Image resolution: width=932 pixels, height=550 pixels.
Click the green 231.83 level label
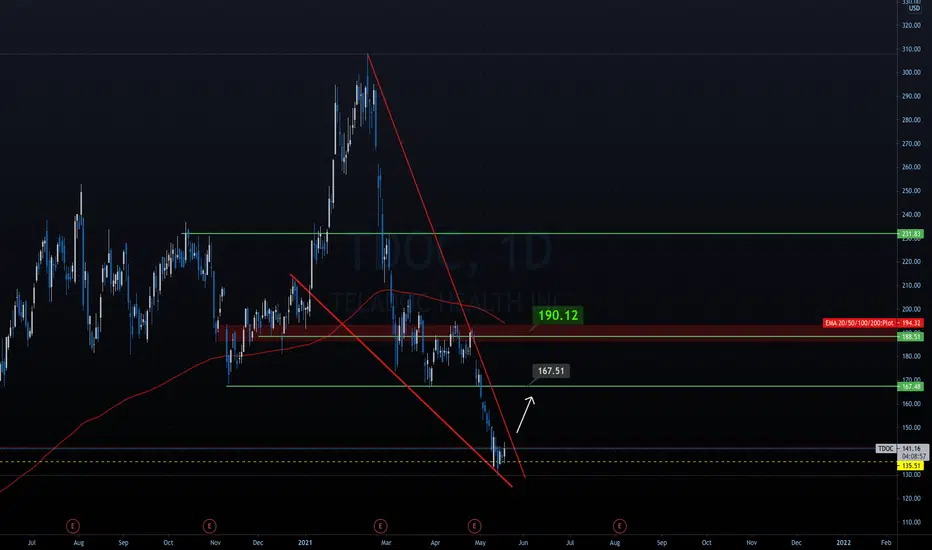click(x=911, y=234)
